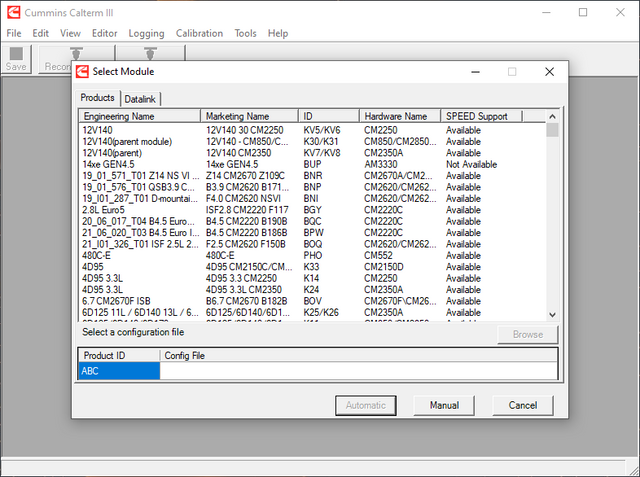Minimize the Cummins Calterm III main window
Viewport: 640px width, 477px height.
546,12
